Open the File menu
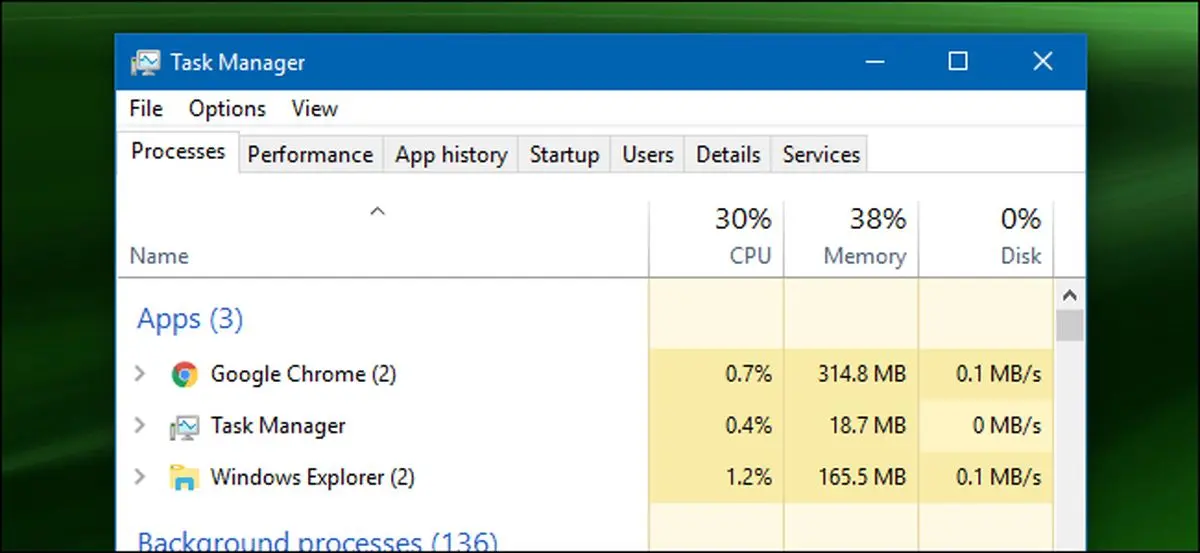1200x553 pixels. (146, 108)
